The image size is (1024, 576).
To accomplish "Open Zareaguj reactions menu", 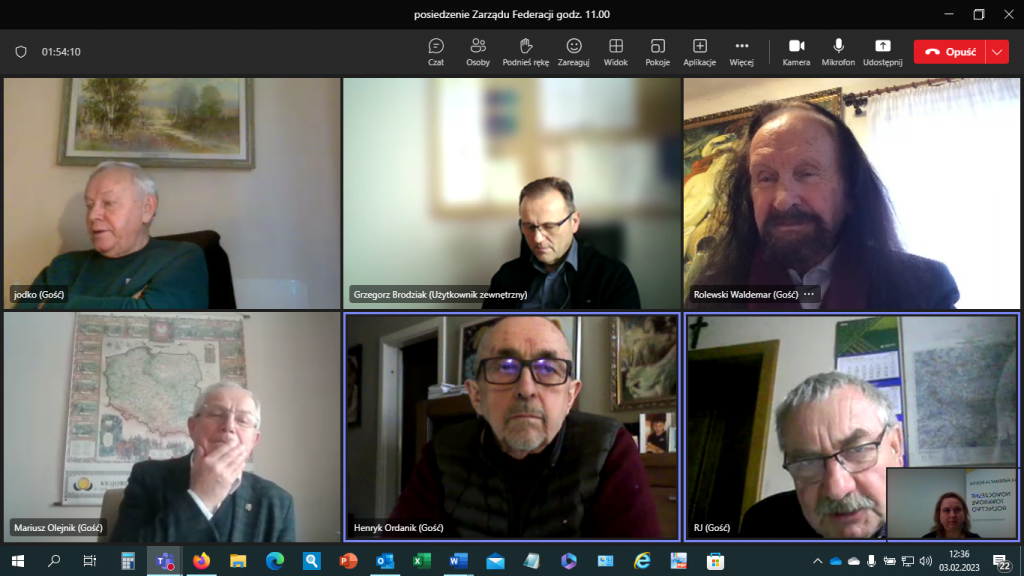I will coord(574,52).
